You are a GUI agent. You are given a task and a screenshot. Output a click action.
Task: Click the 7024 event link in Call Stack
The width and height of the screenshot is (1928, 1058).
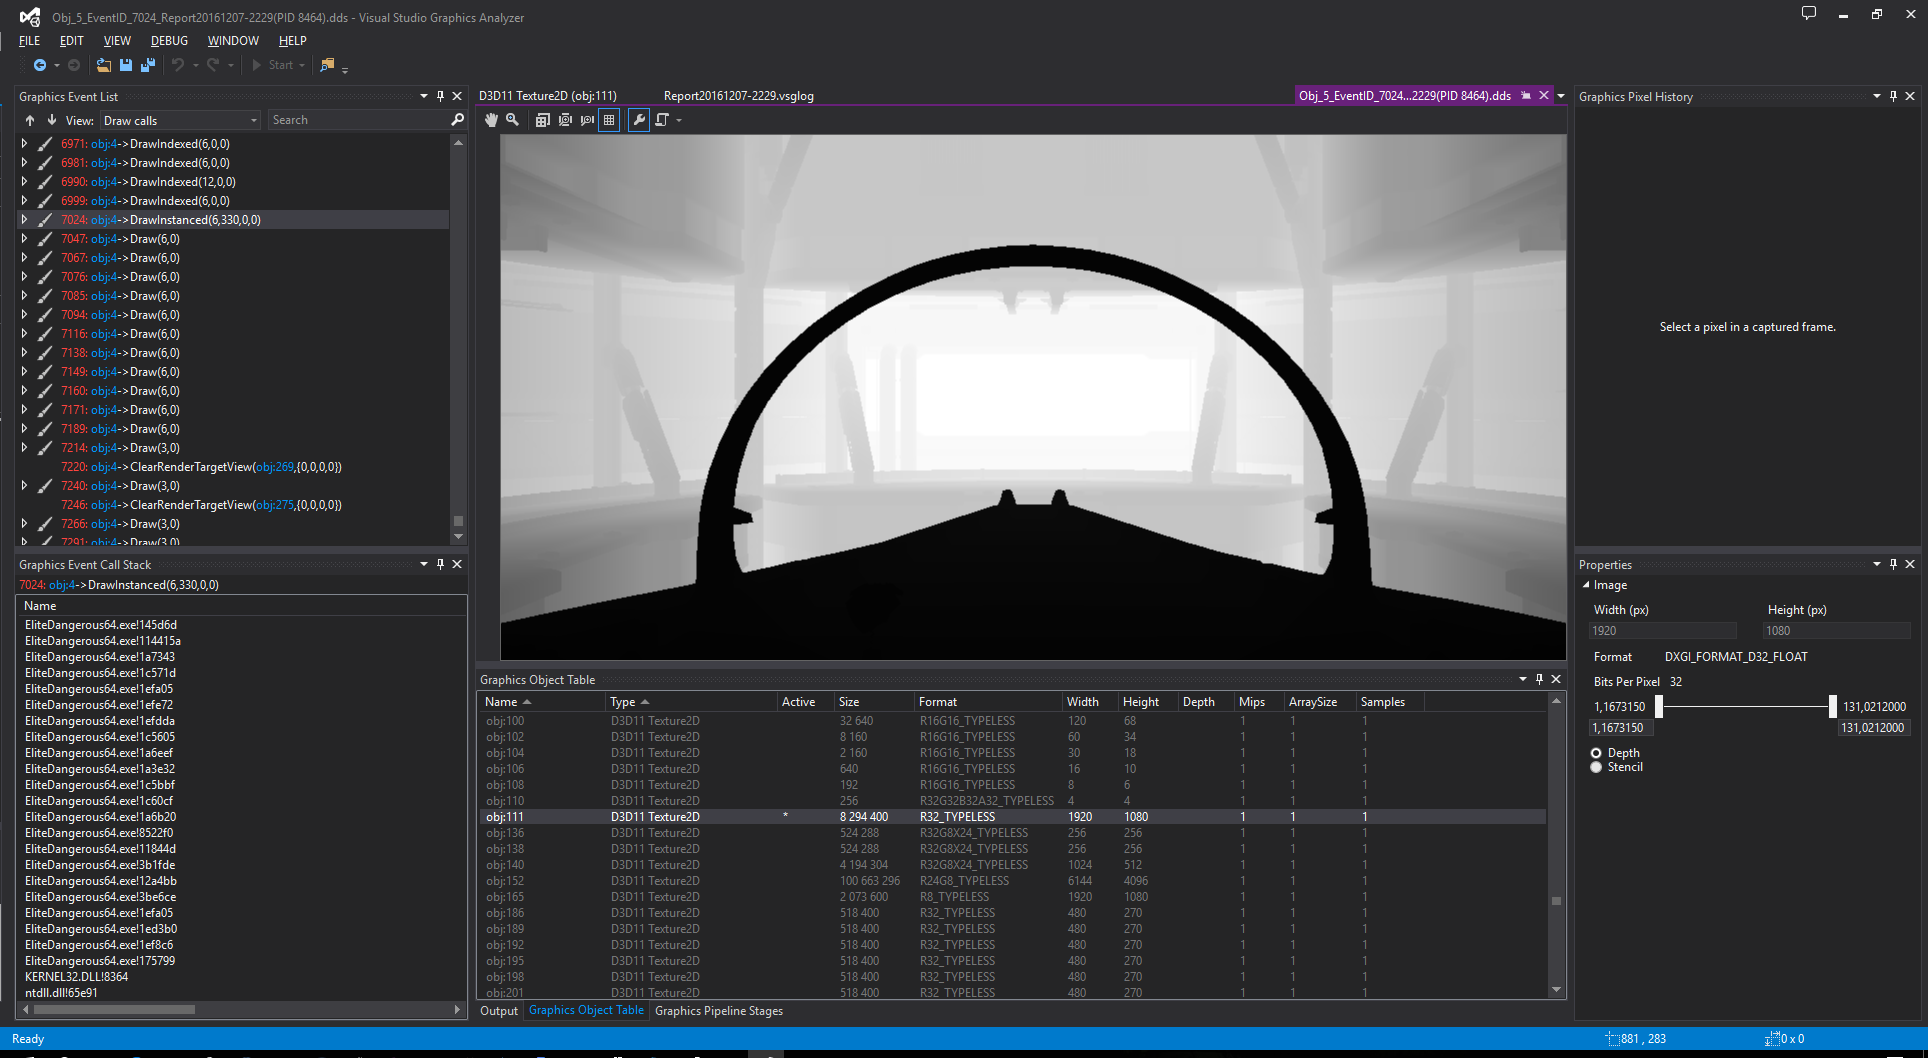[x=31, y=585]
